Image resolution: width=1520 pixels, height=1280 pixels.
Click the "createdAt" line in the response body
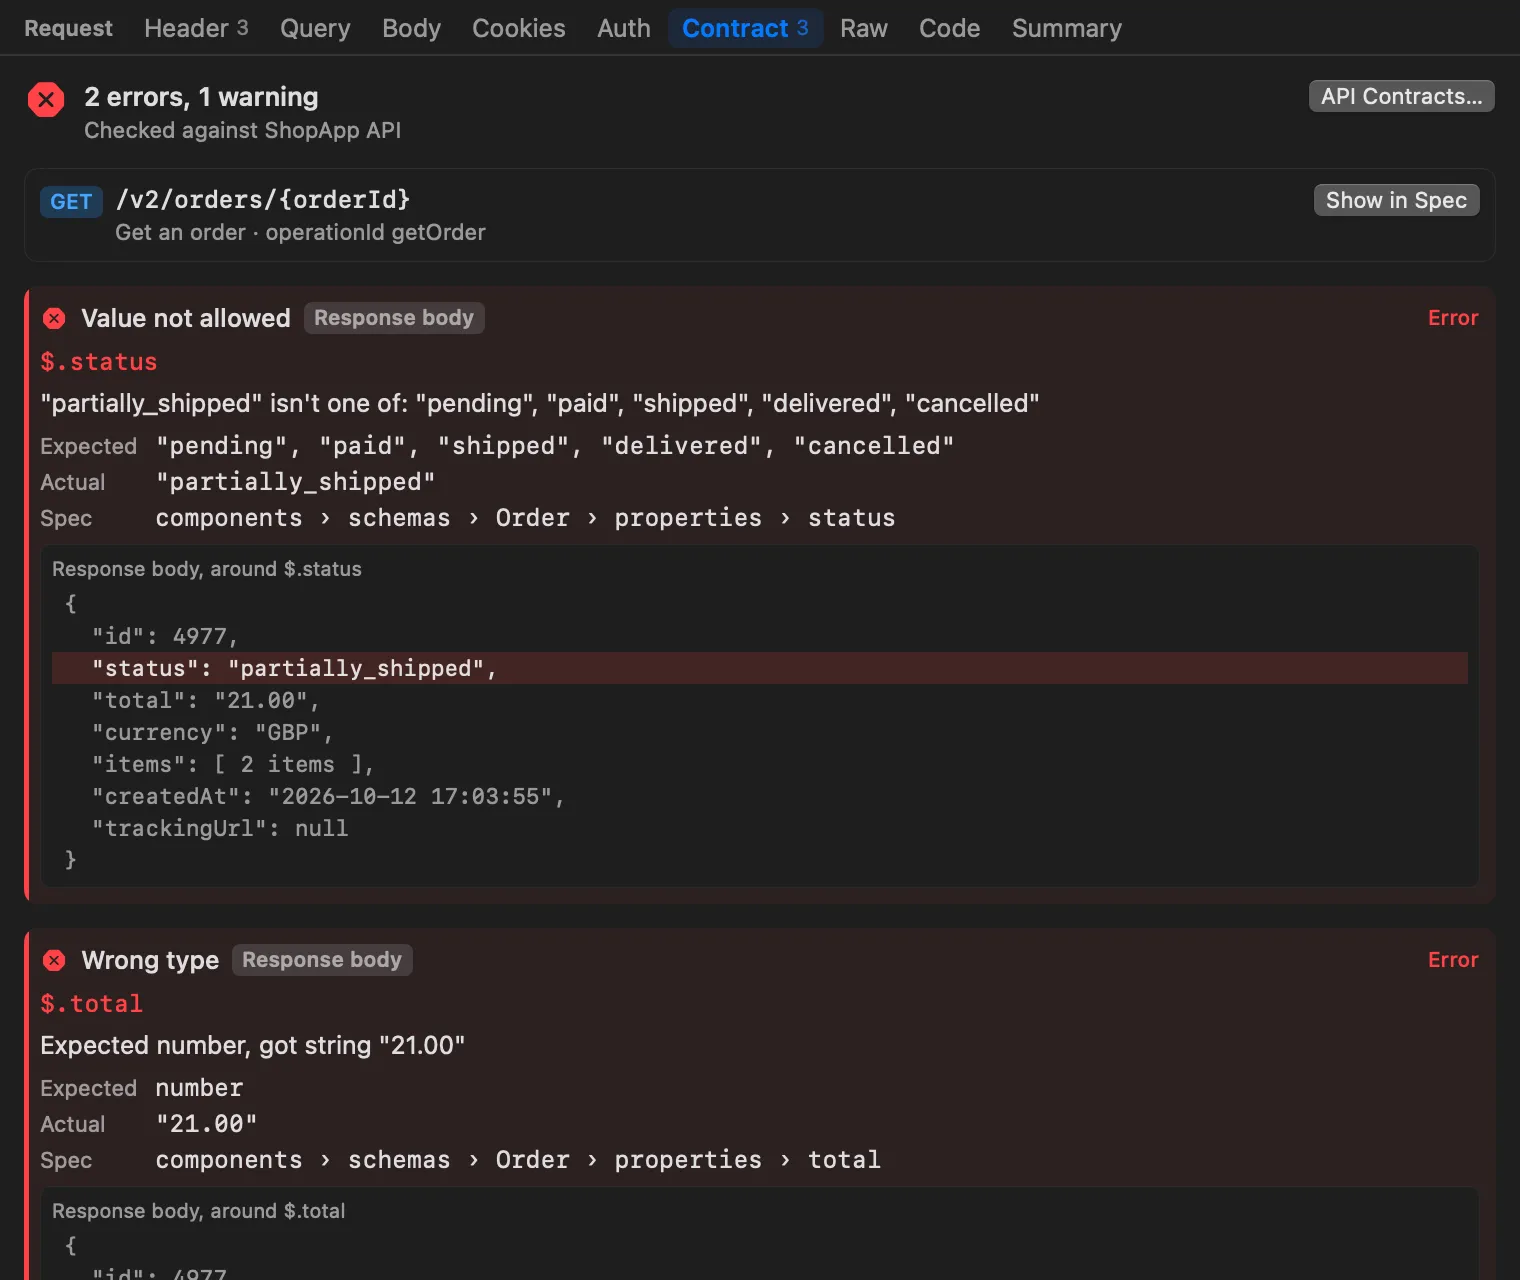[328, 796]
